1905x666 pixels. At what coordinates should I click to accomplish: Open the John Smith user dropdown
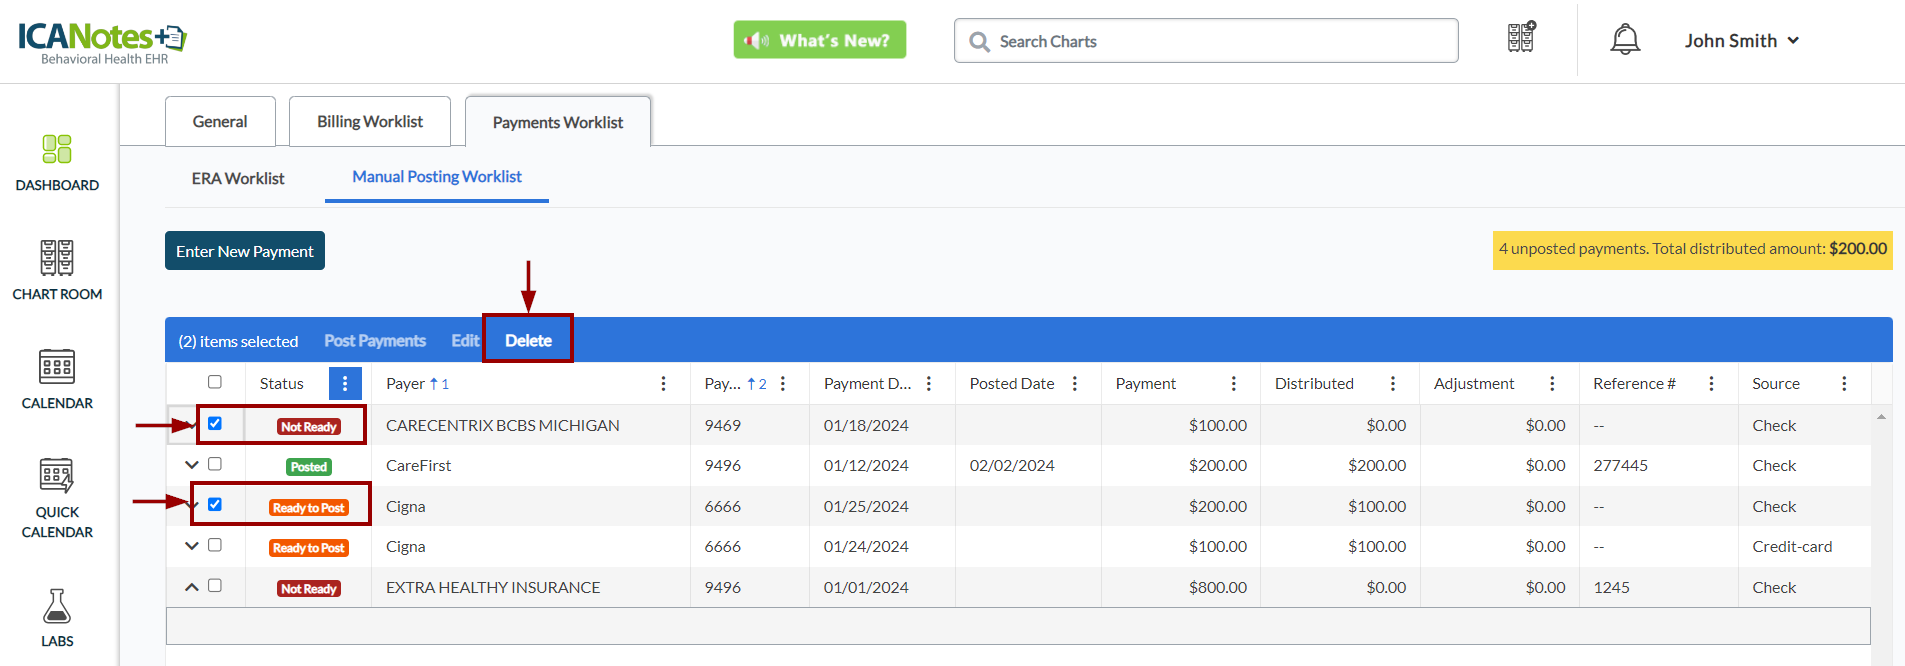click(1741, 41)
